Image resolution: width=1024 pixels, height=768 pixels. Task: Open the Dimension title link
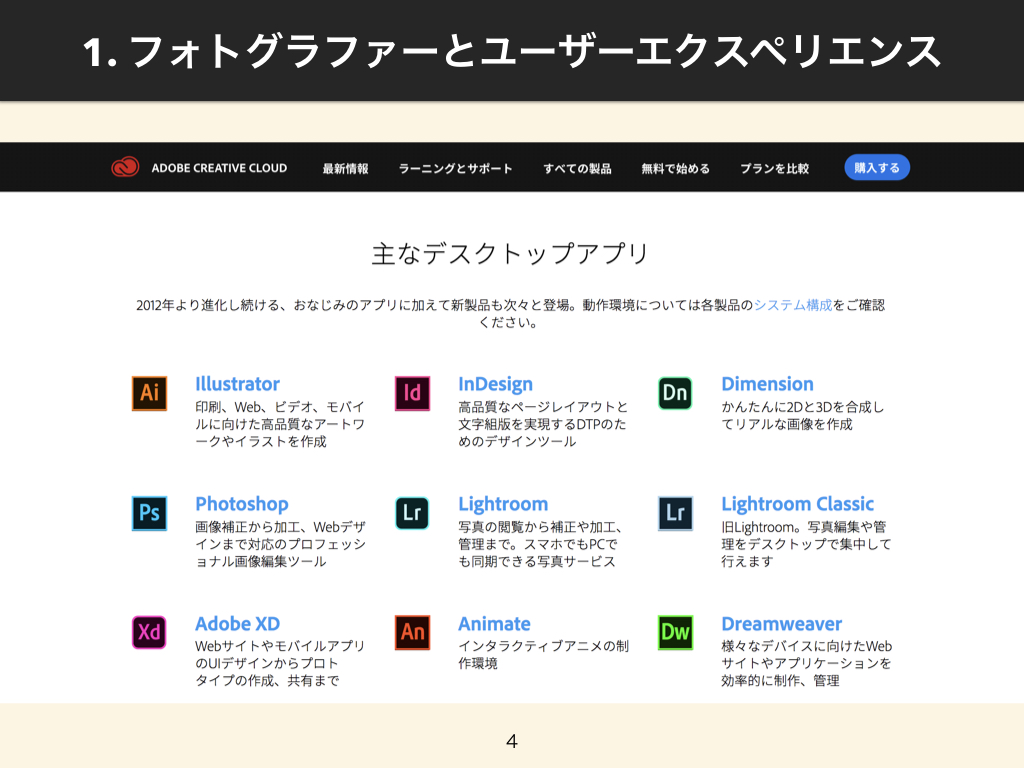(x=767, y=384)
